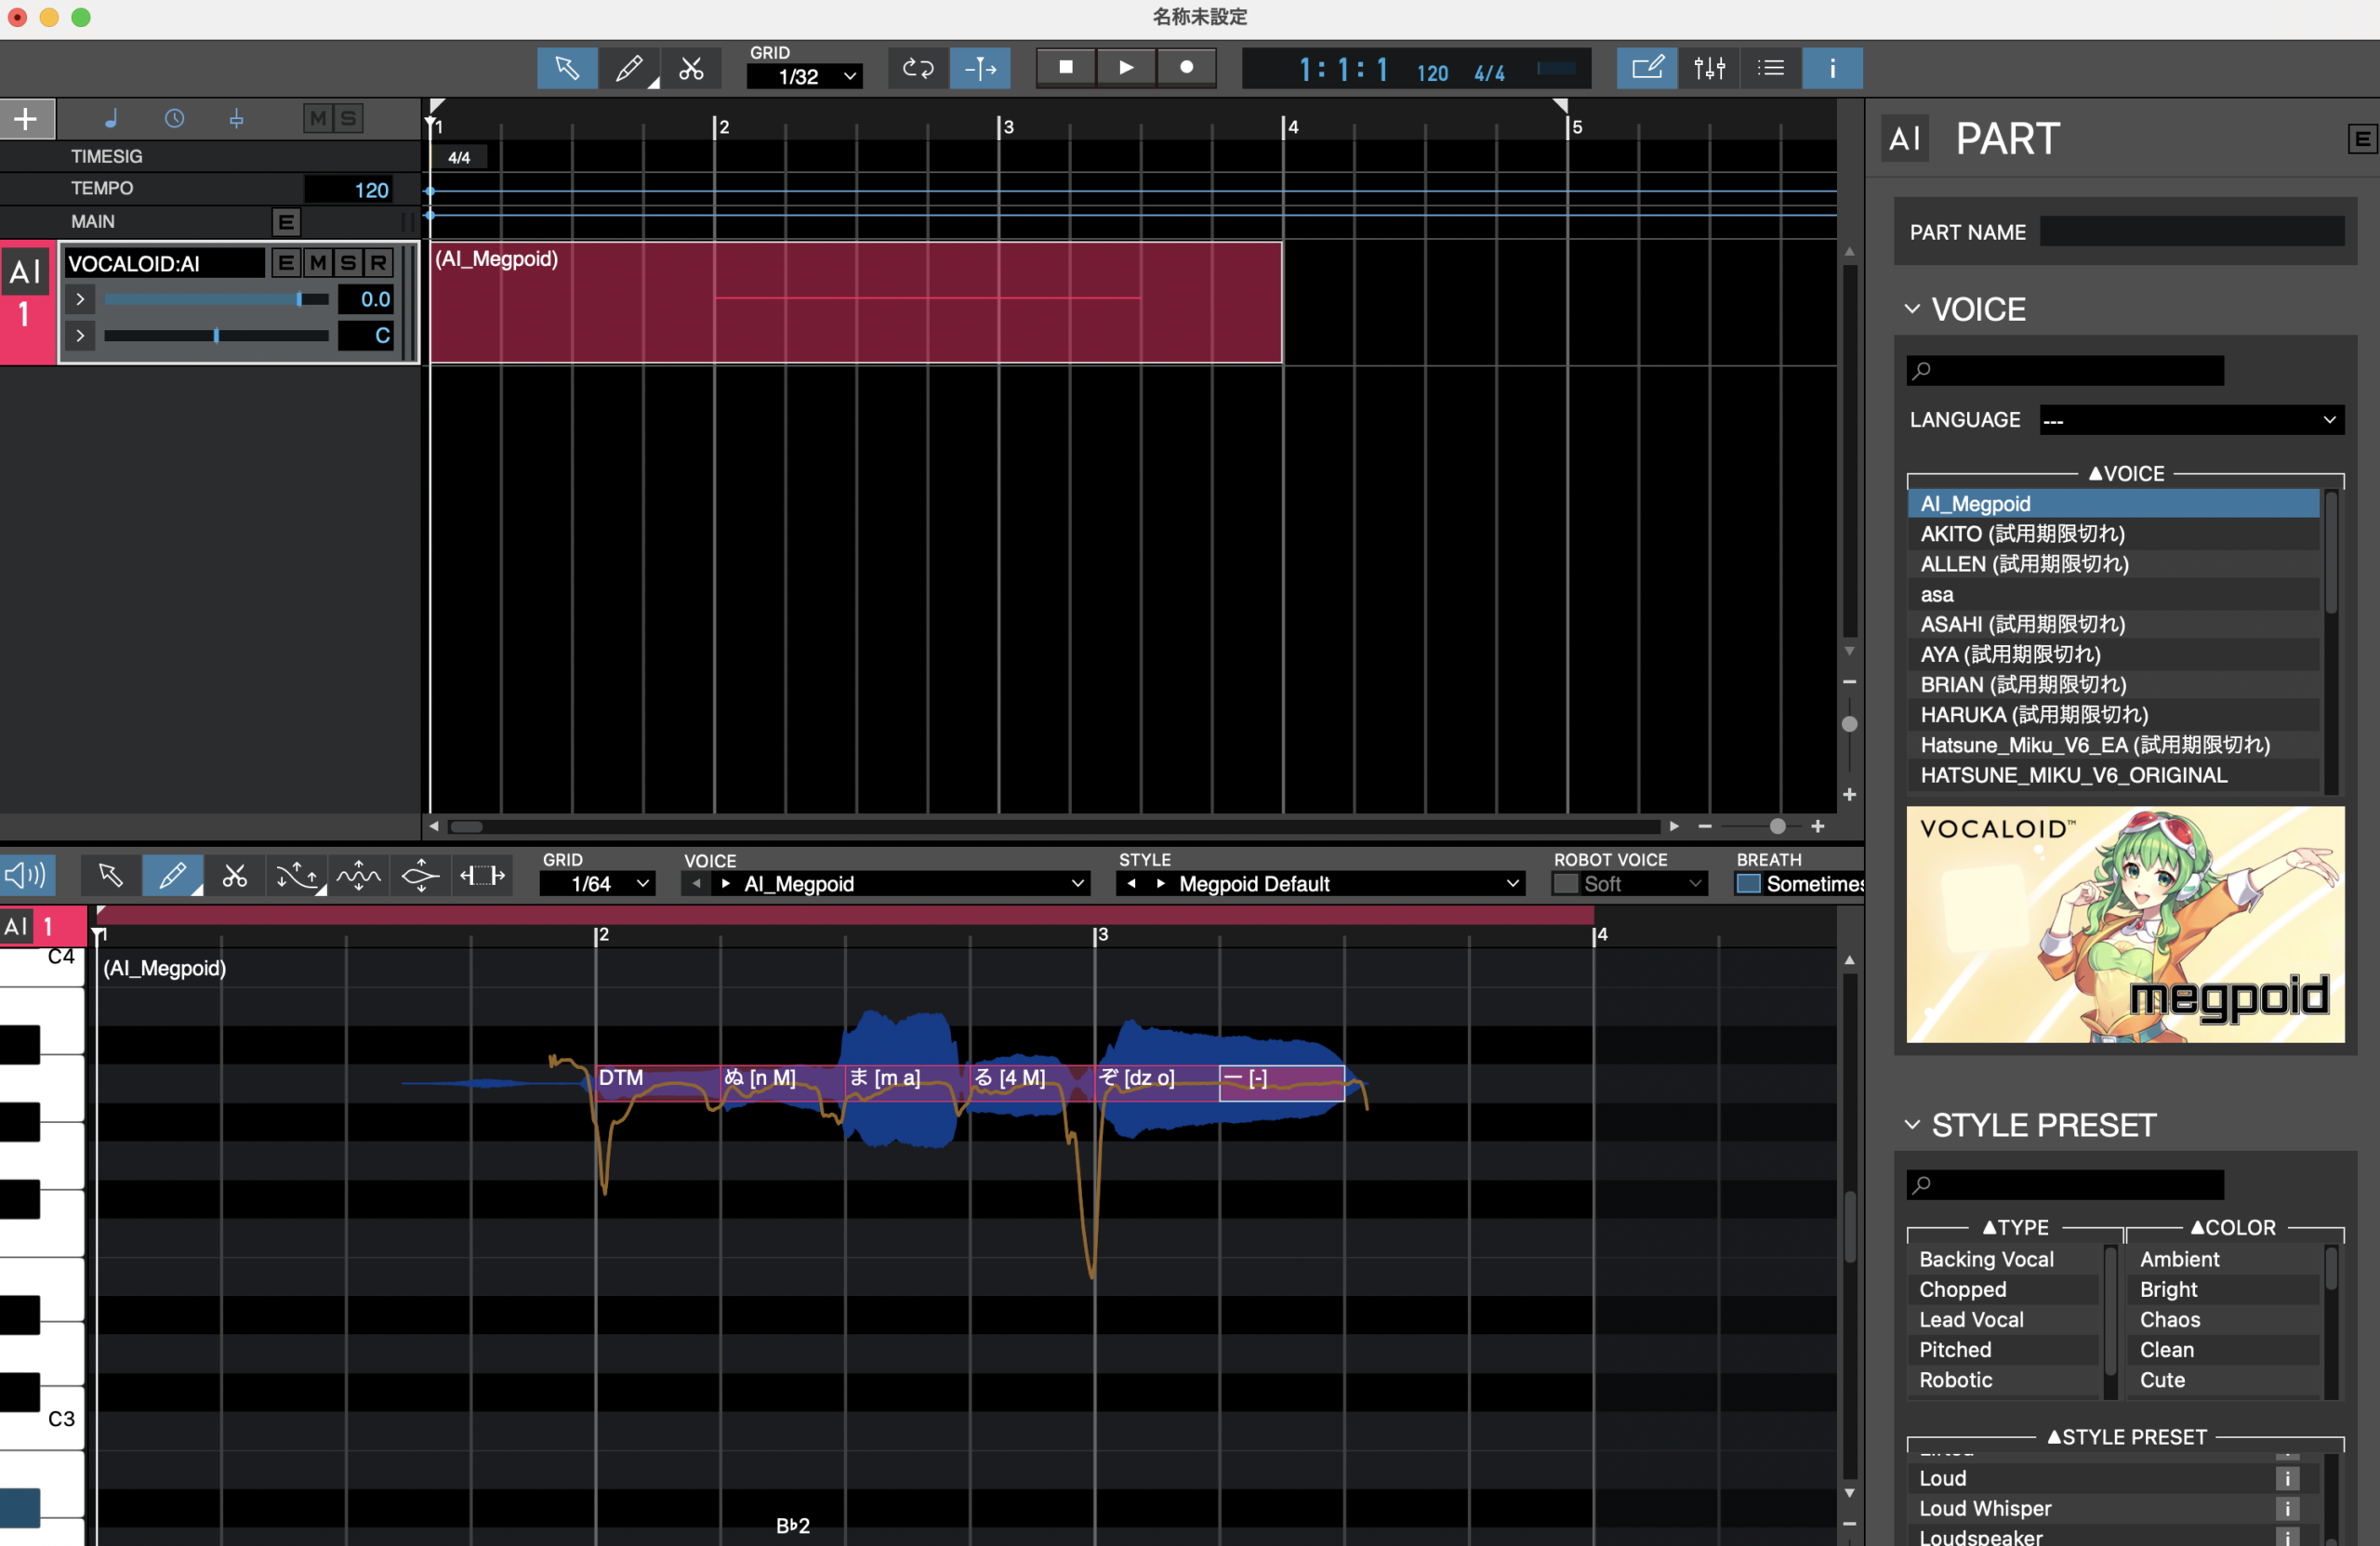Open the list view icon in toolbar
This screenshot has width=2380, height=1546.
pyautogui.click(x=1771, y=68)
